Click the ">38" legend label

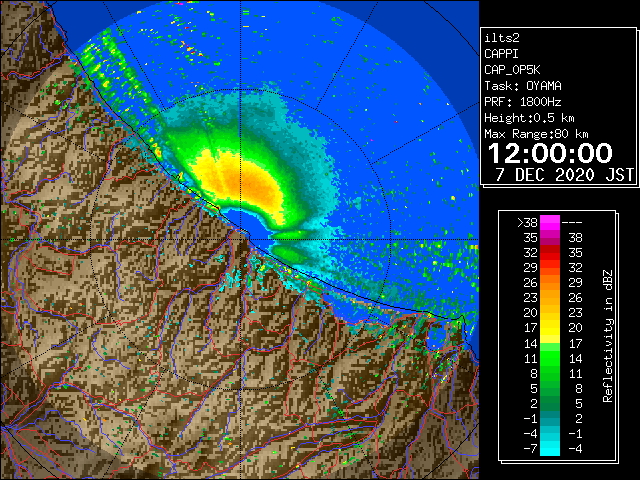click(x=527, y=223)
